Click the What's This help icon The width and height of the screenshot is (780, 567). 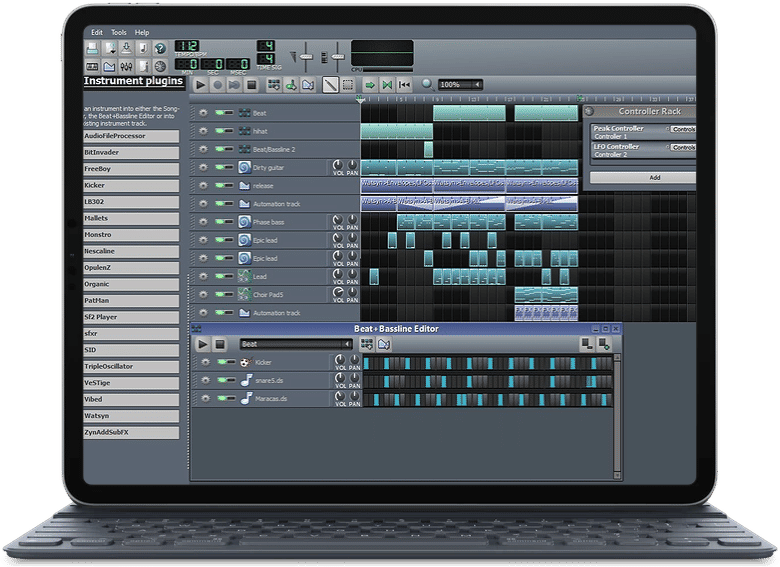[x=160, y=48]
